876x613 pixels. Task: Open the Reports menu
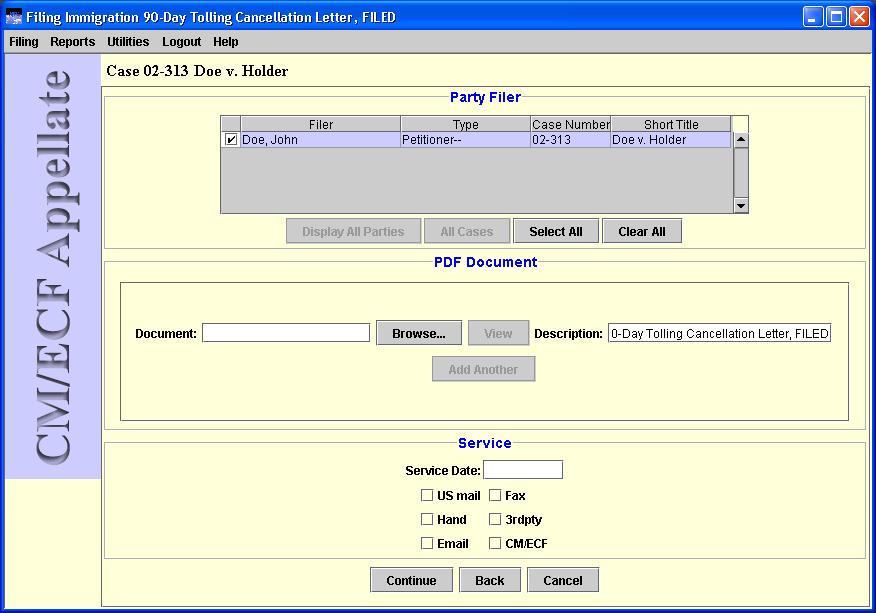point(73,42)
